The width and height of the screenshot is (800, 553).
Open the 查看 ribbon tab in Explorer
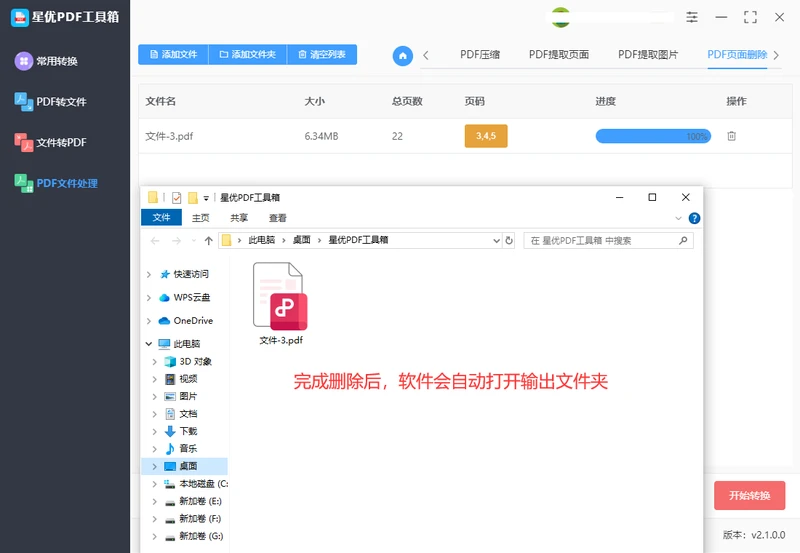(278, 218)
